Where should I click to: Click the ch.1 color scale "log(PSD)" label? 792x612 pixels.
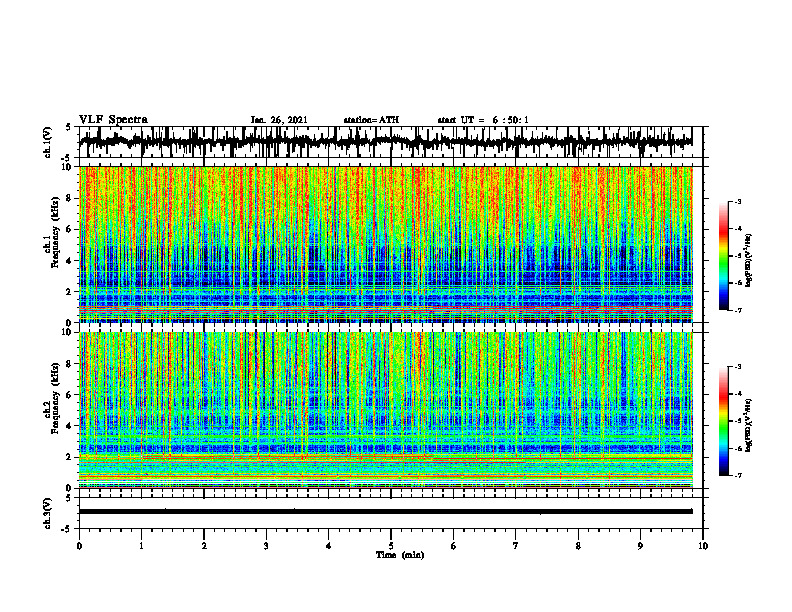749,261
